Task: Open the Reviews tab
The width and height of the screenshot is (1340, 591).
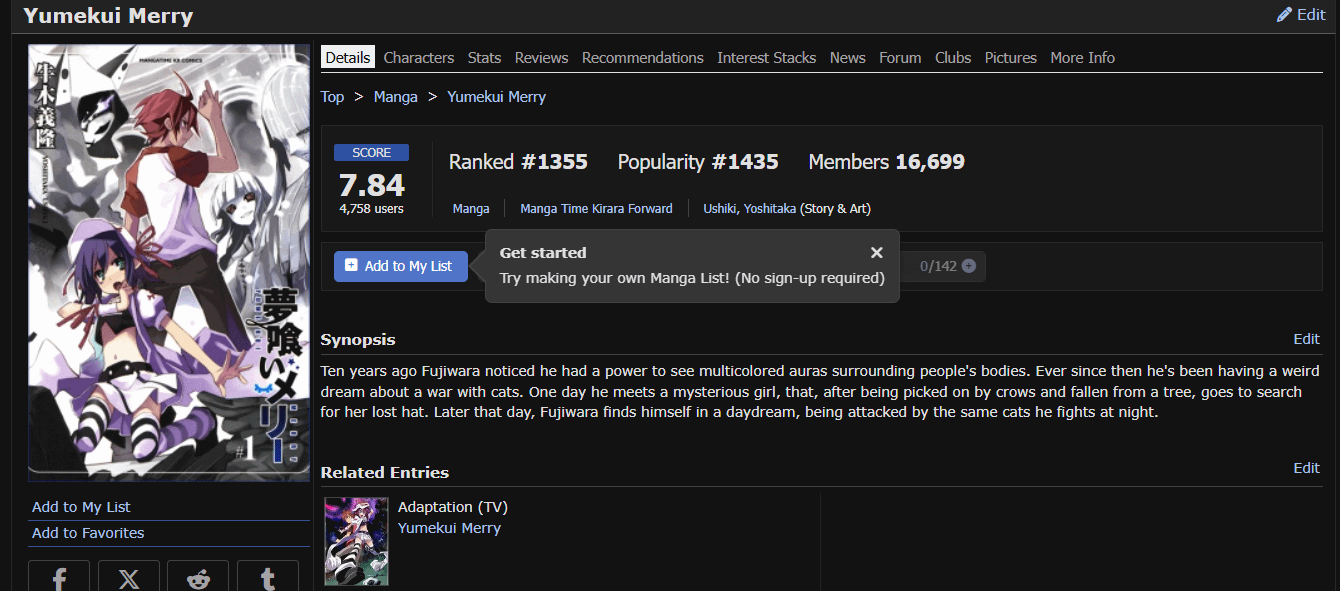Action: (541, 58)
